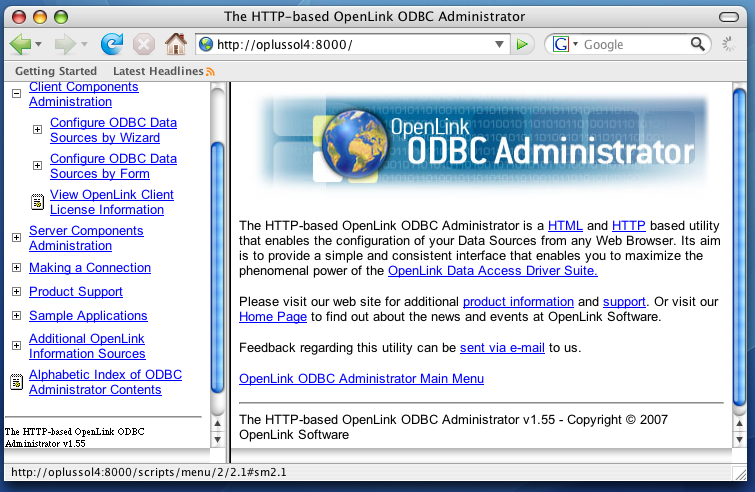The width and height of the screenshot is (755, 492).
Task: Open the Getting Started bookmark
Action: 56,71
